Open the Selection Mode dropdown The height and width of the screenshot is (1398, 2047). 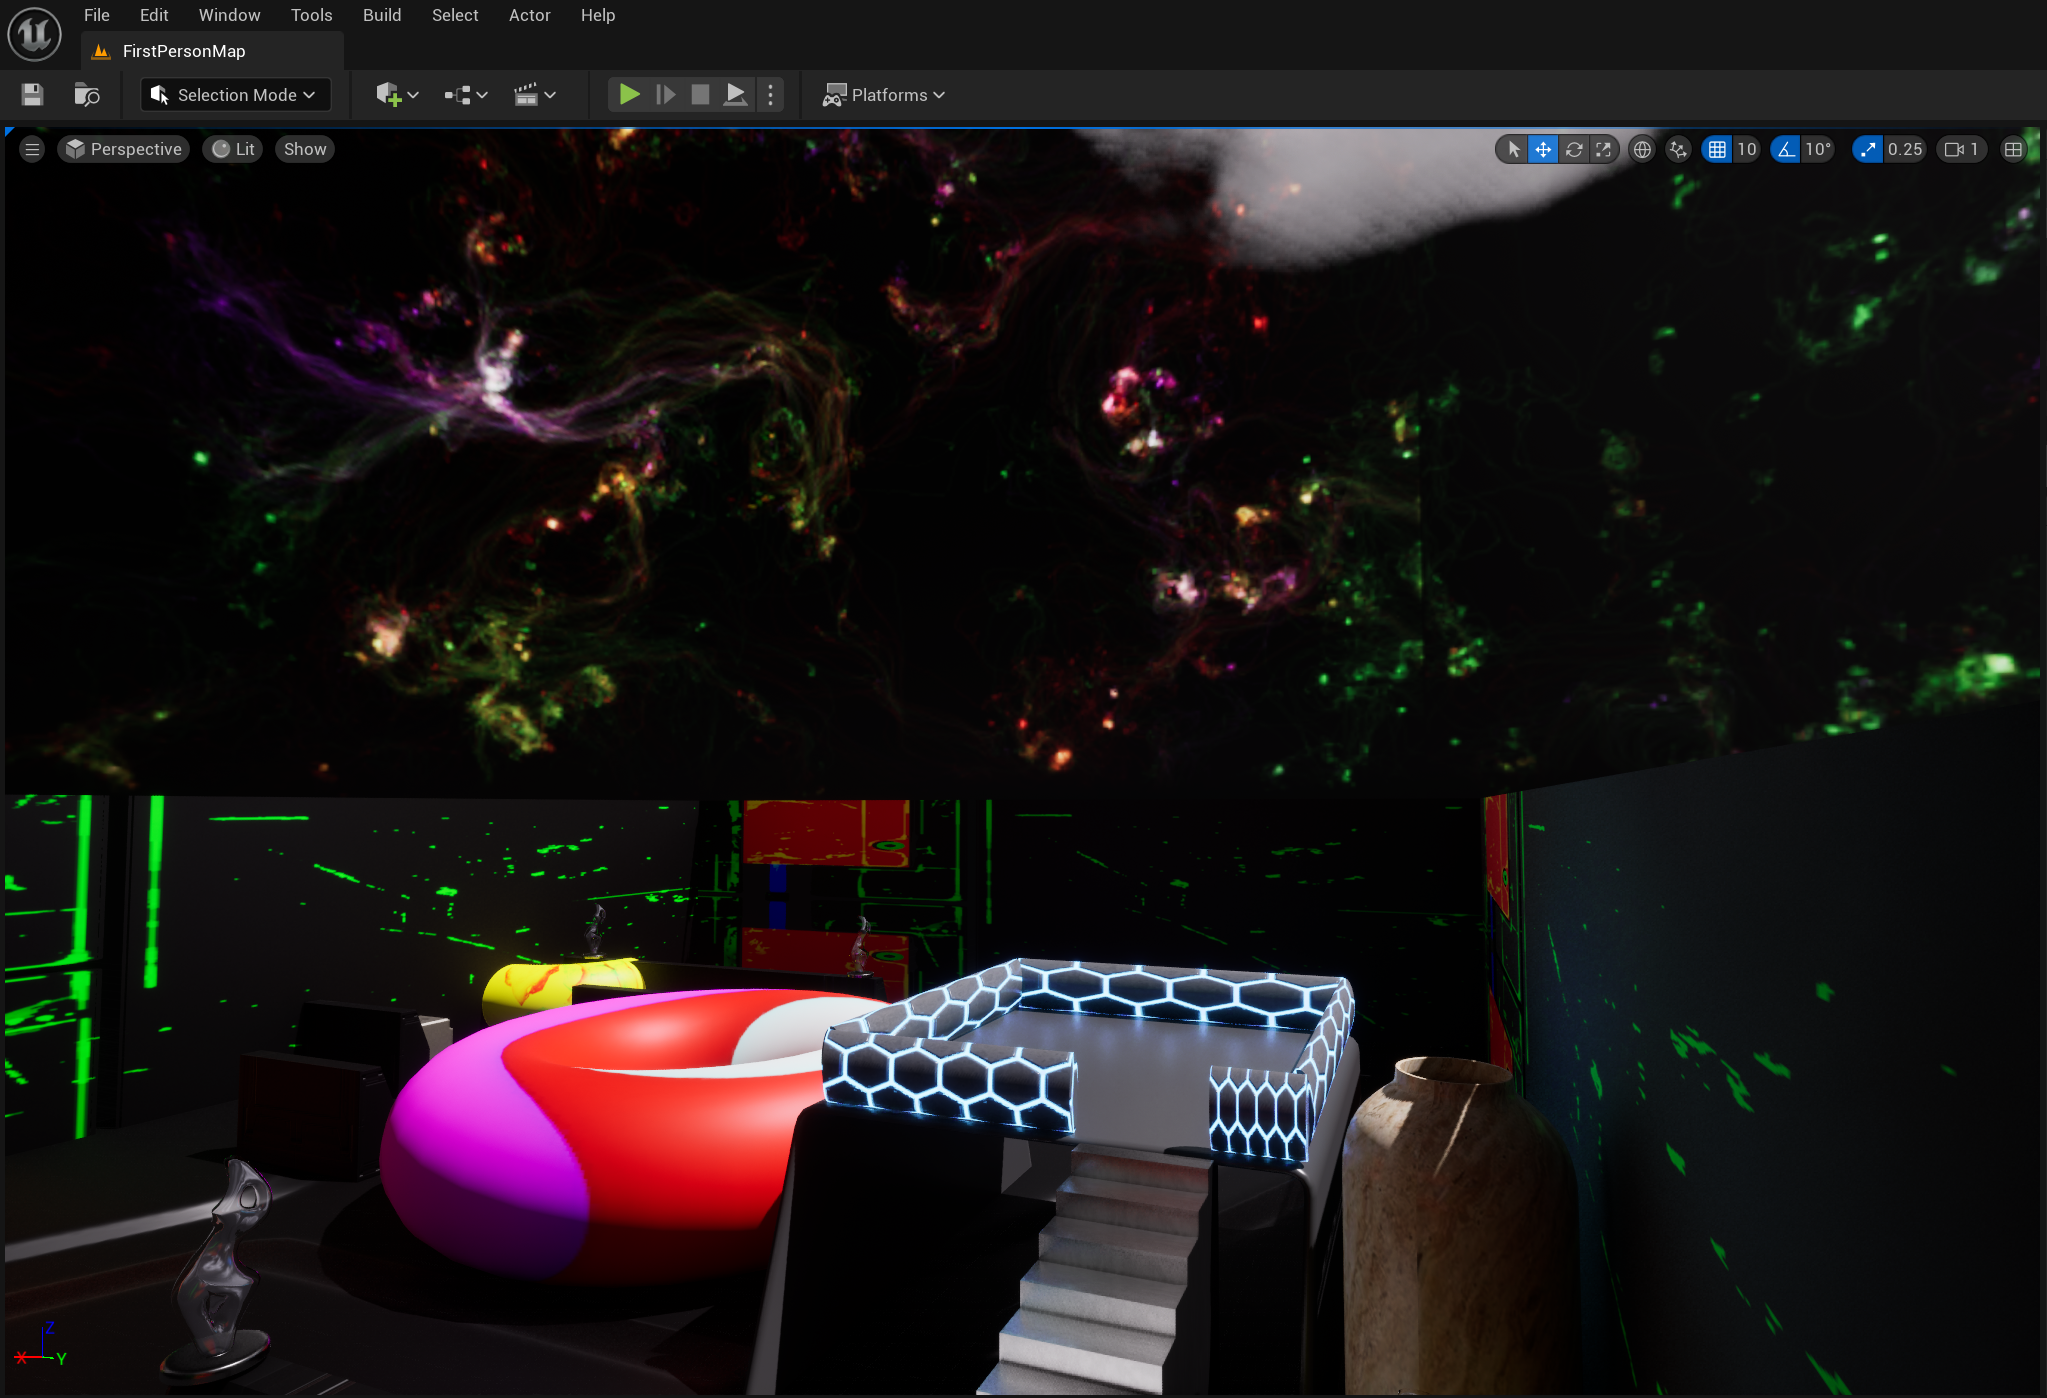(x=235, y=95)
